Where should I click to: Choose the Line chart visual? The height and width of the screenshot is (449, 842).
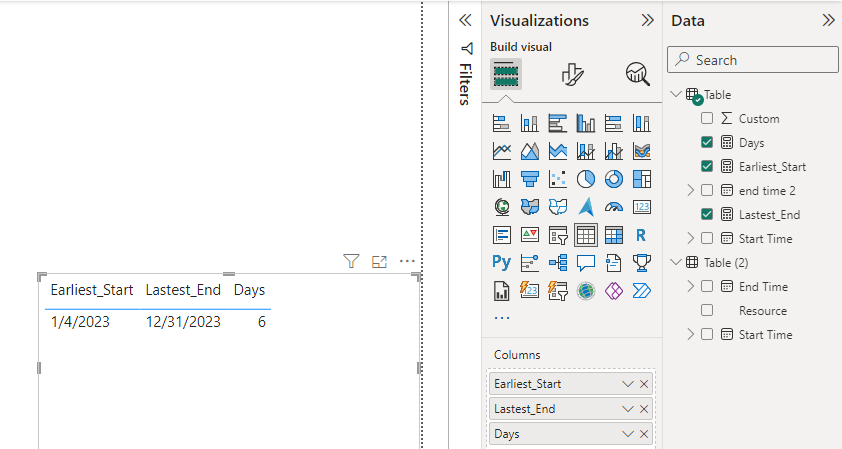click(x=502, y=151)
